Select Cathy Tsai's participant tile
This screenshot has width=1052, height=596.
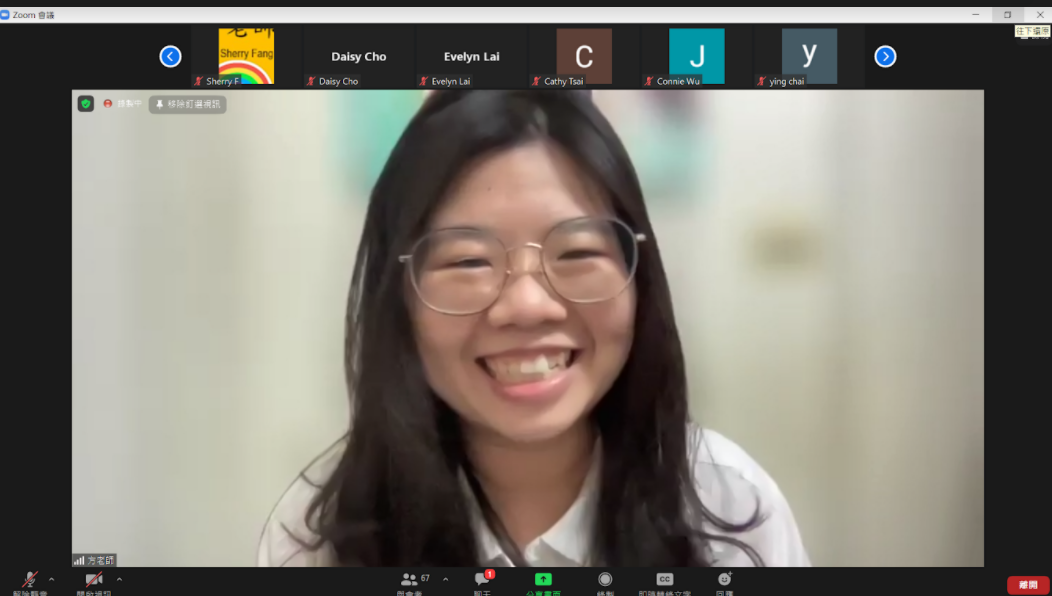pos(584,57)
